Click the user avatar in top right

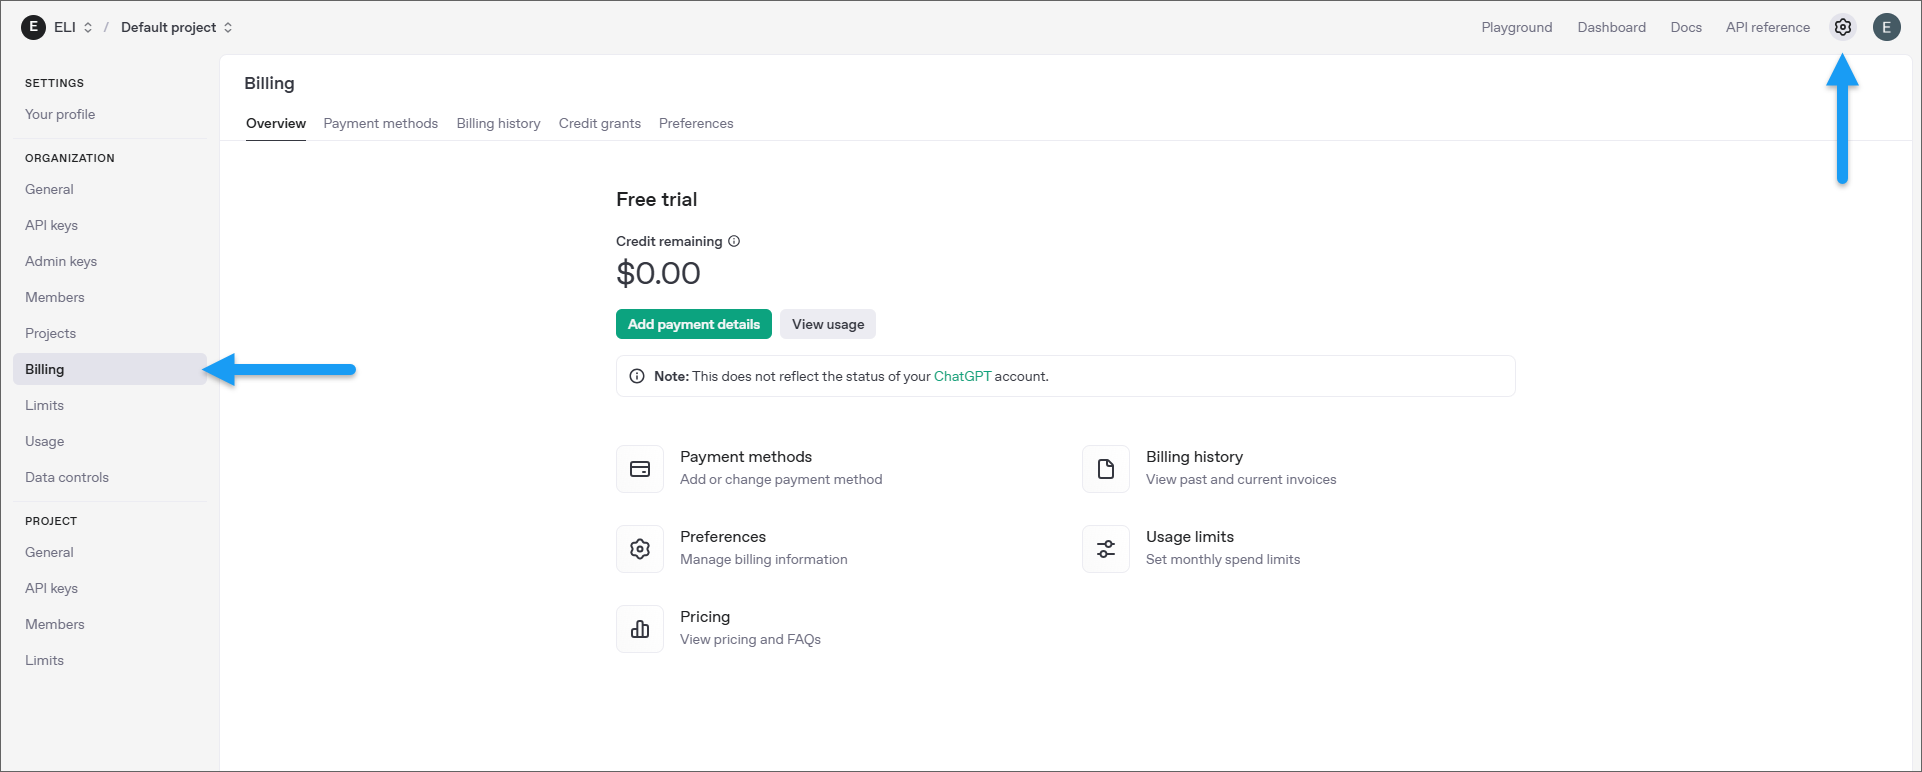pos(1886,27)
